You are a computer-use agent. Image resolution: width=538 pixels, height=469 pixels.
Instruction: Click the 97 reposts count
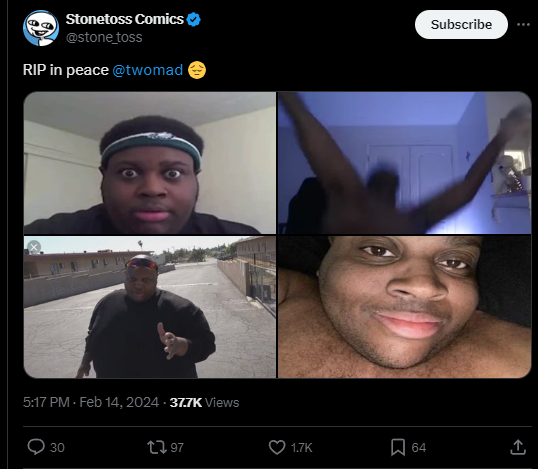pyautogui.click(x=177, y=448)
